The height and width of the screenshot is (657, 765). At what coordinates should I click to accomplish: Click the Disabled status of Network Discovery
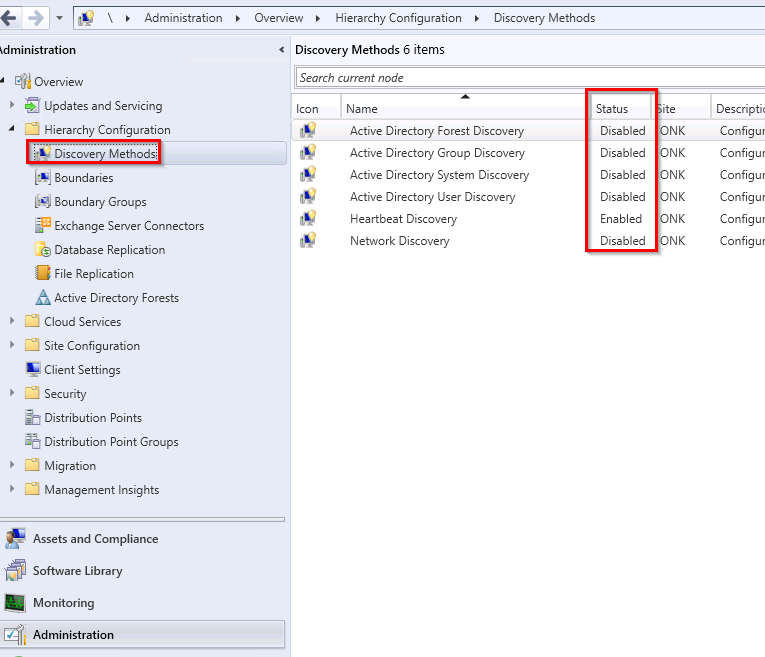point(623,240)
